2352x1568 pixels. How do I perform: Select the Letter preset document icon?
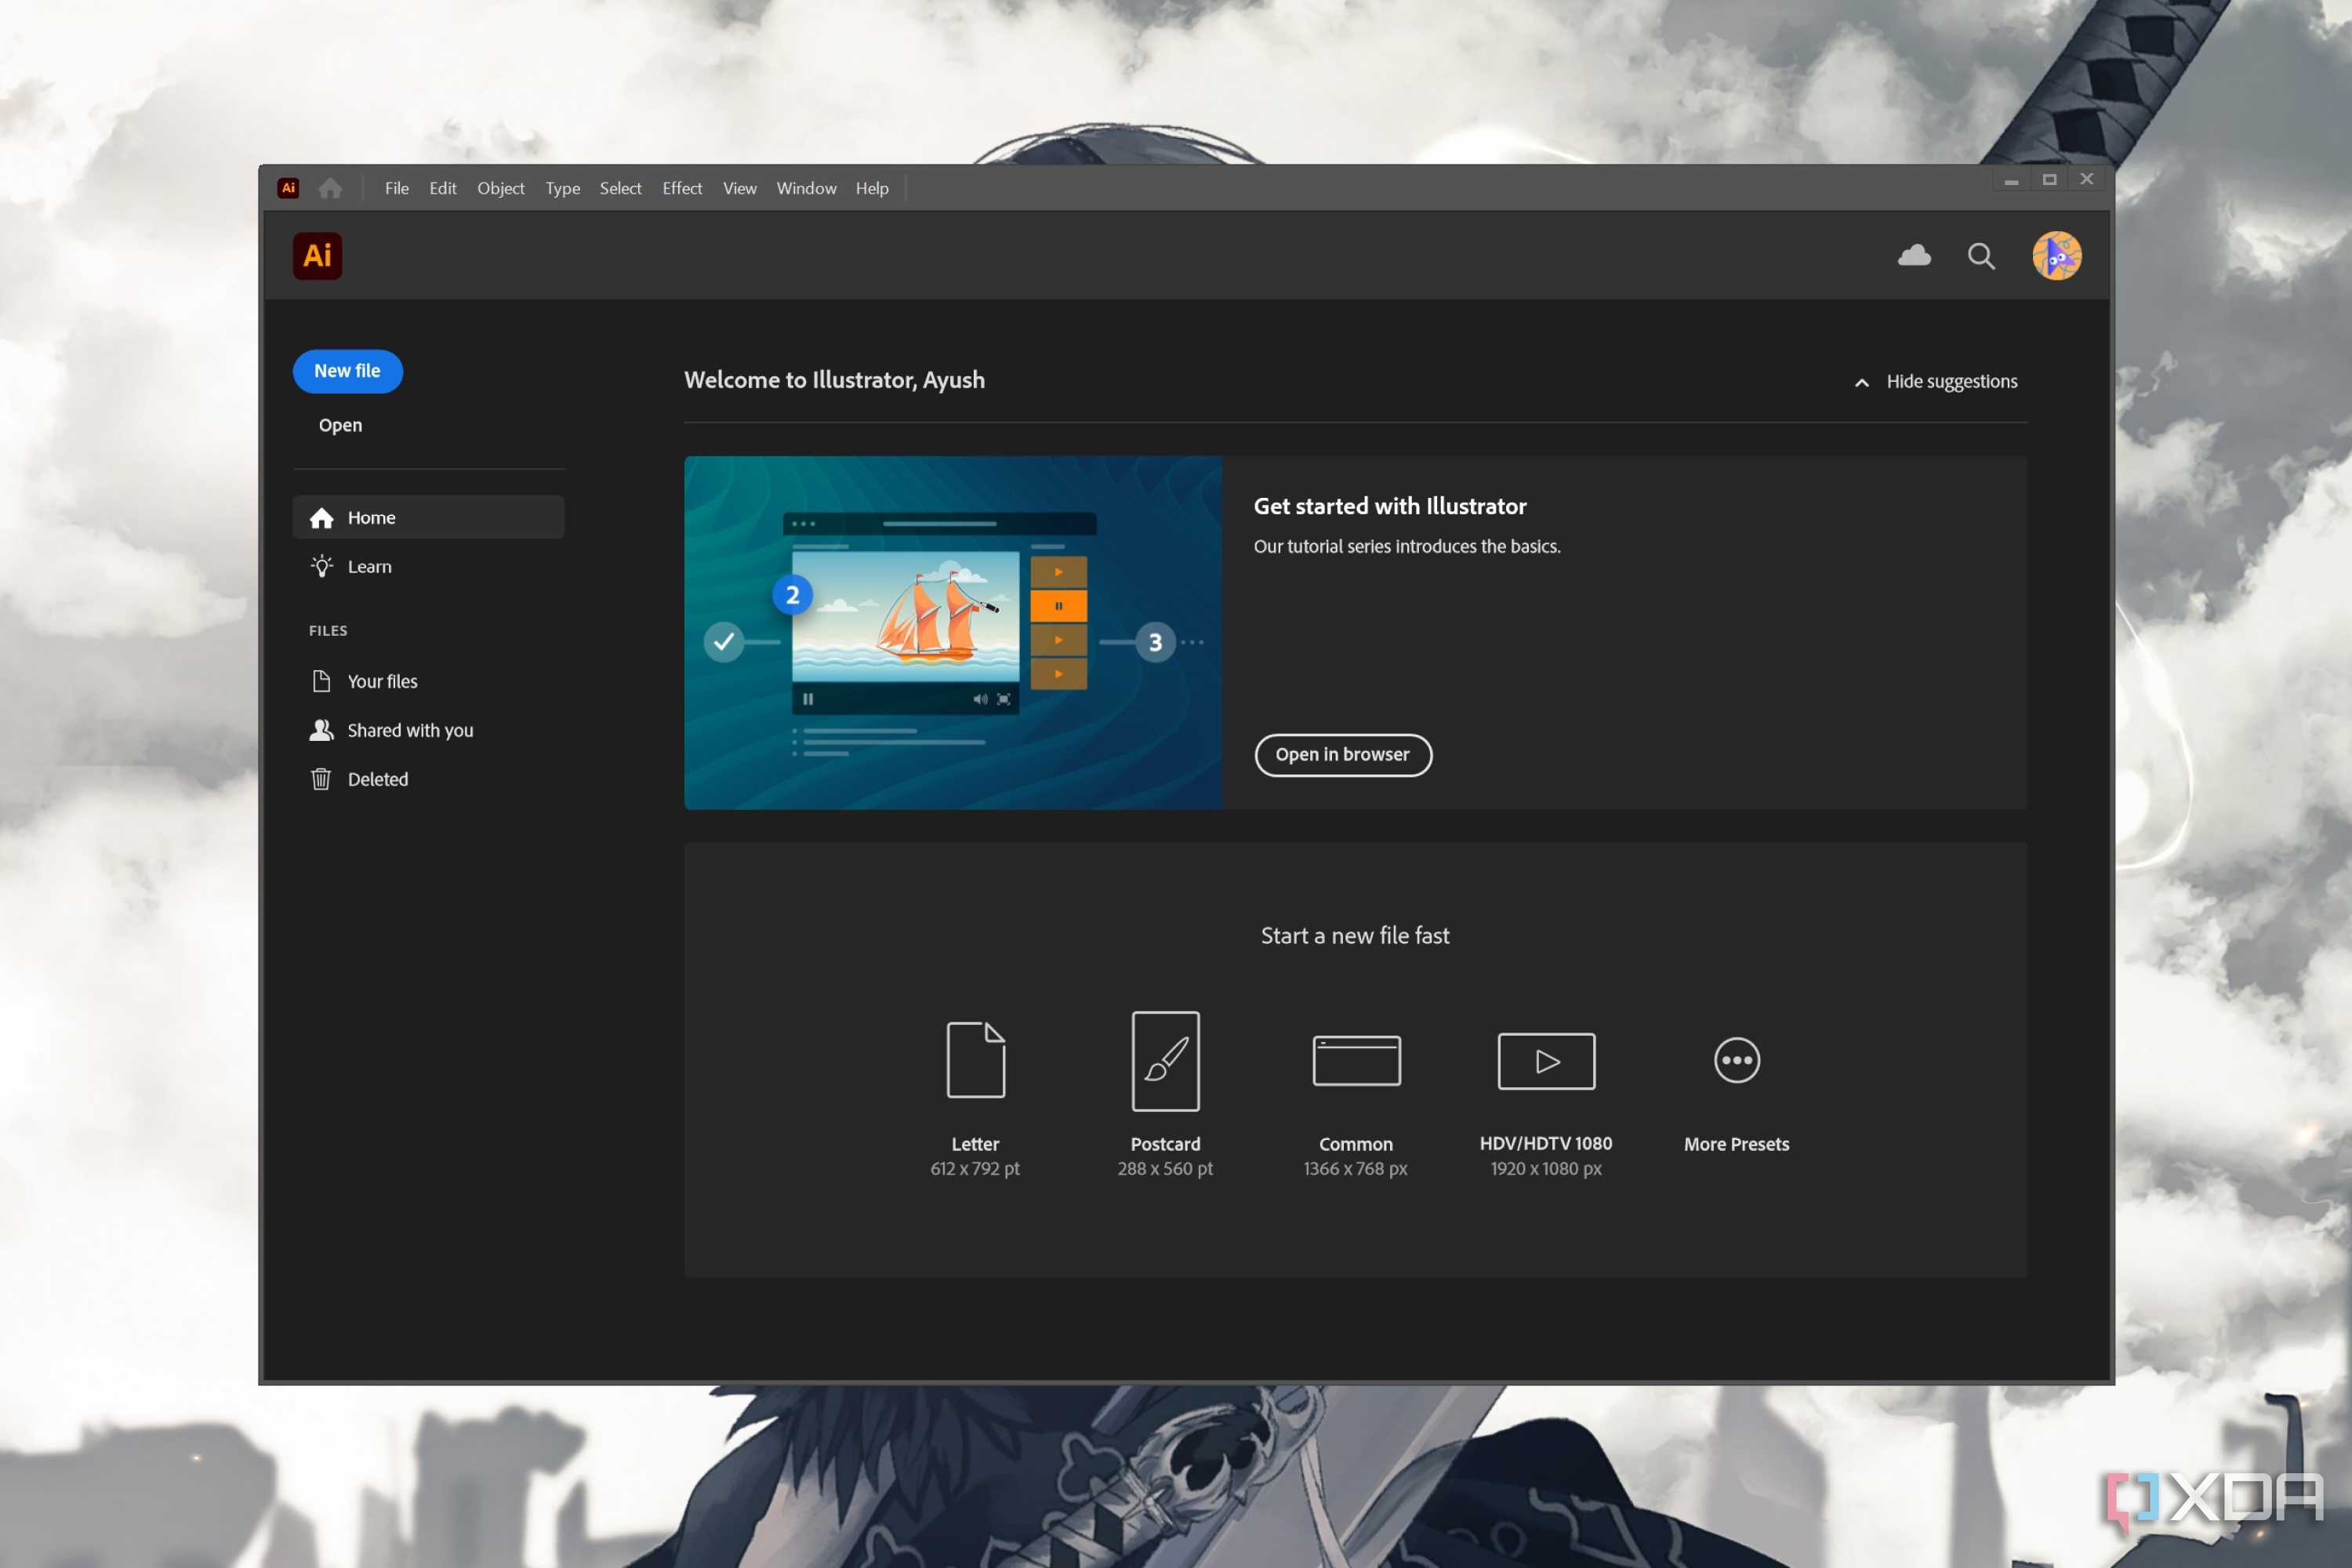point(975,1060)
